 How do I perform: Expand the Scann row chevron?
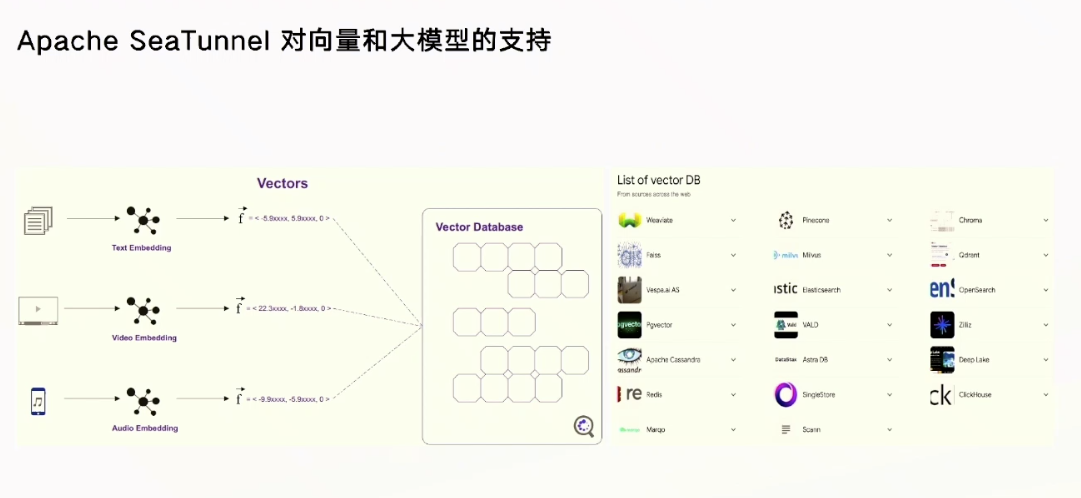coord(889,430)
